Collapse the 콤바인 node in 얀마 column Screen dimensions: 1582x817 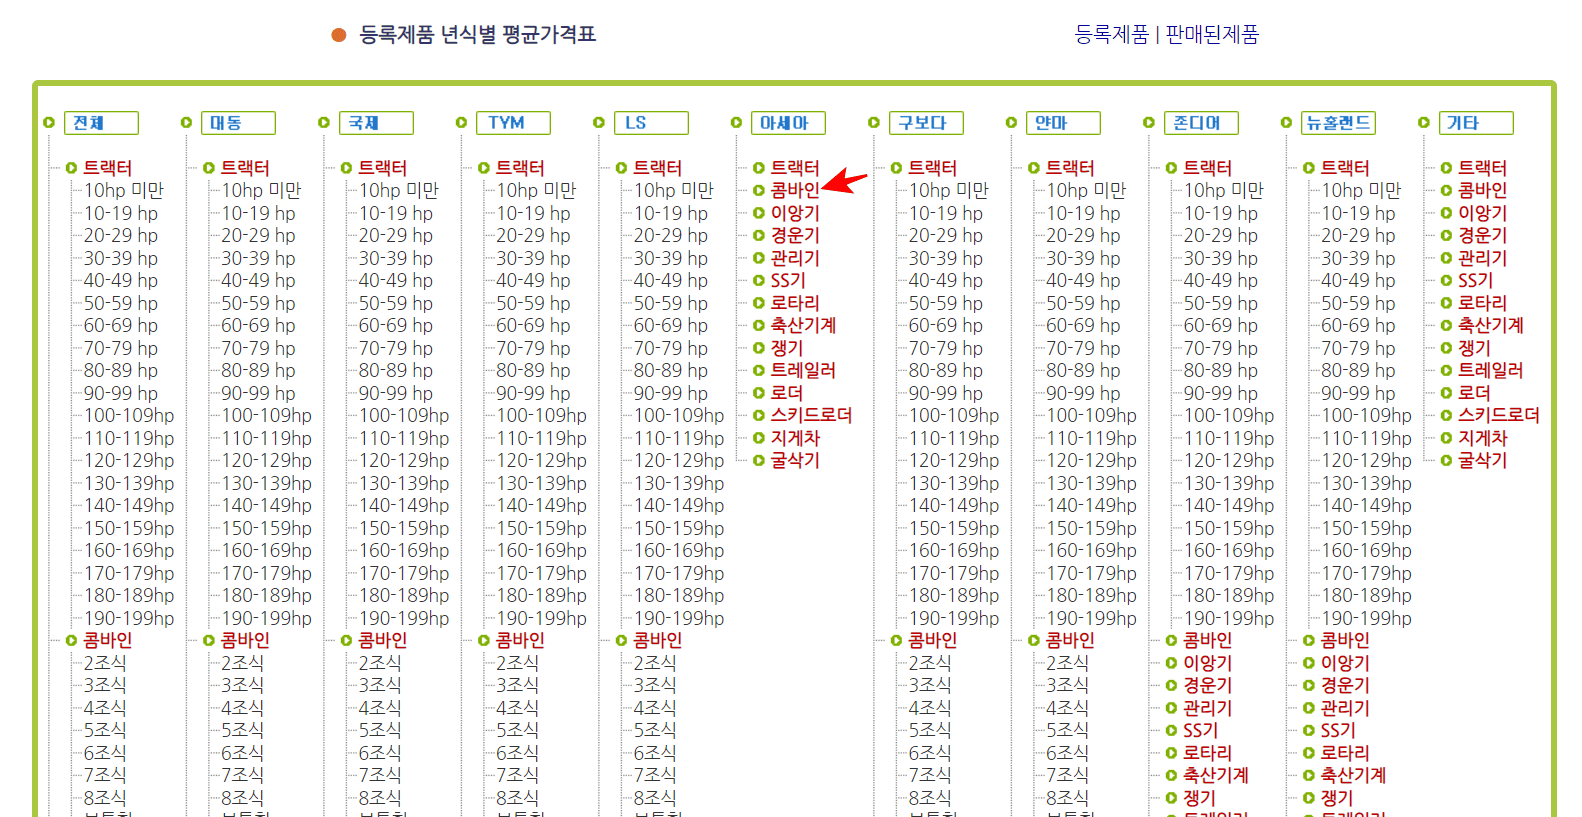pyautogui.click(x=1033, y=640)
